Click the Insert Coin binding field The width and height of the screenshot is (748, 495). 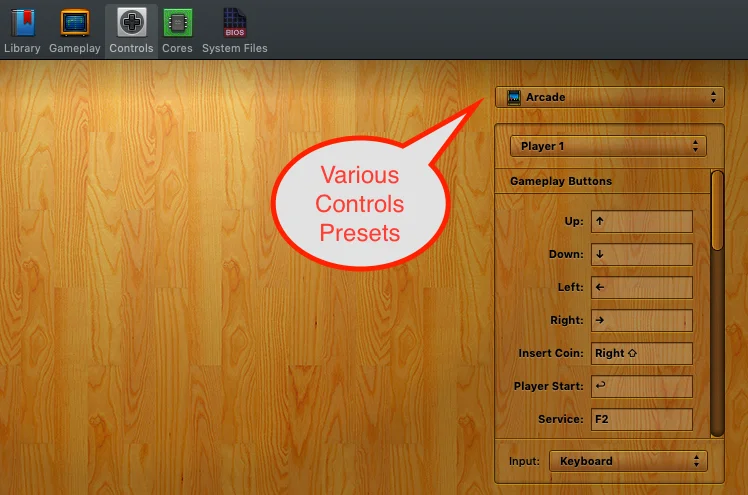tap(642, 353)
